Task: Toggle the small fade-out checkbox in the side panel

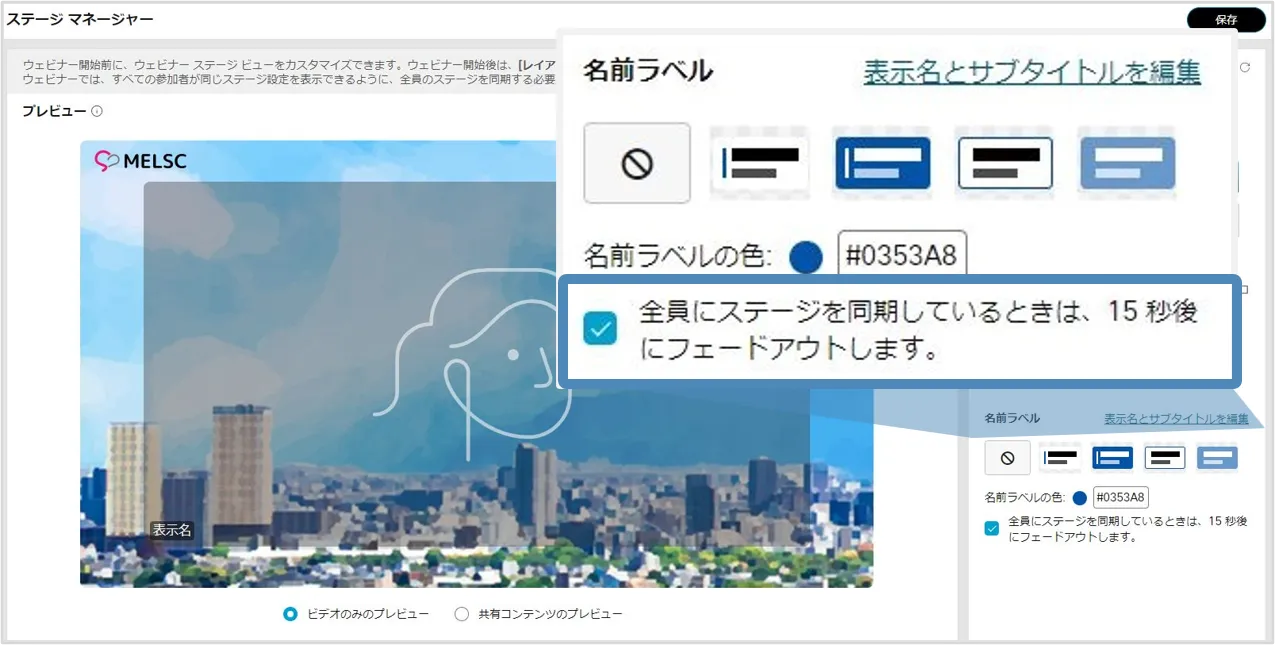Action: click(x=991, y=529)
